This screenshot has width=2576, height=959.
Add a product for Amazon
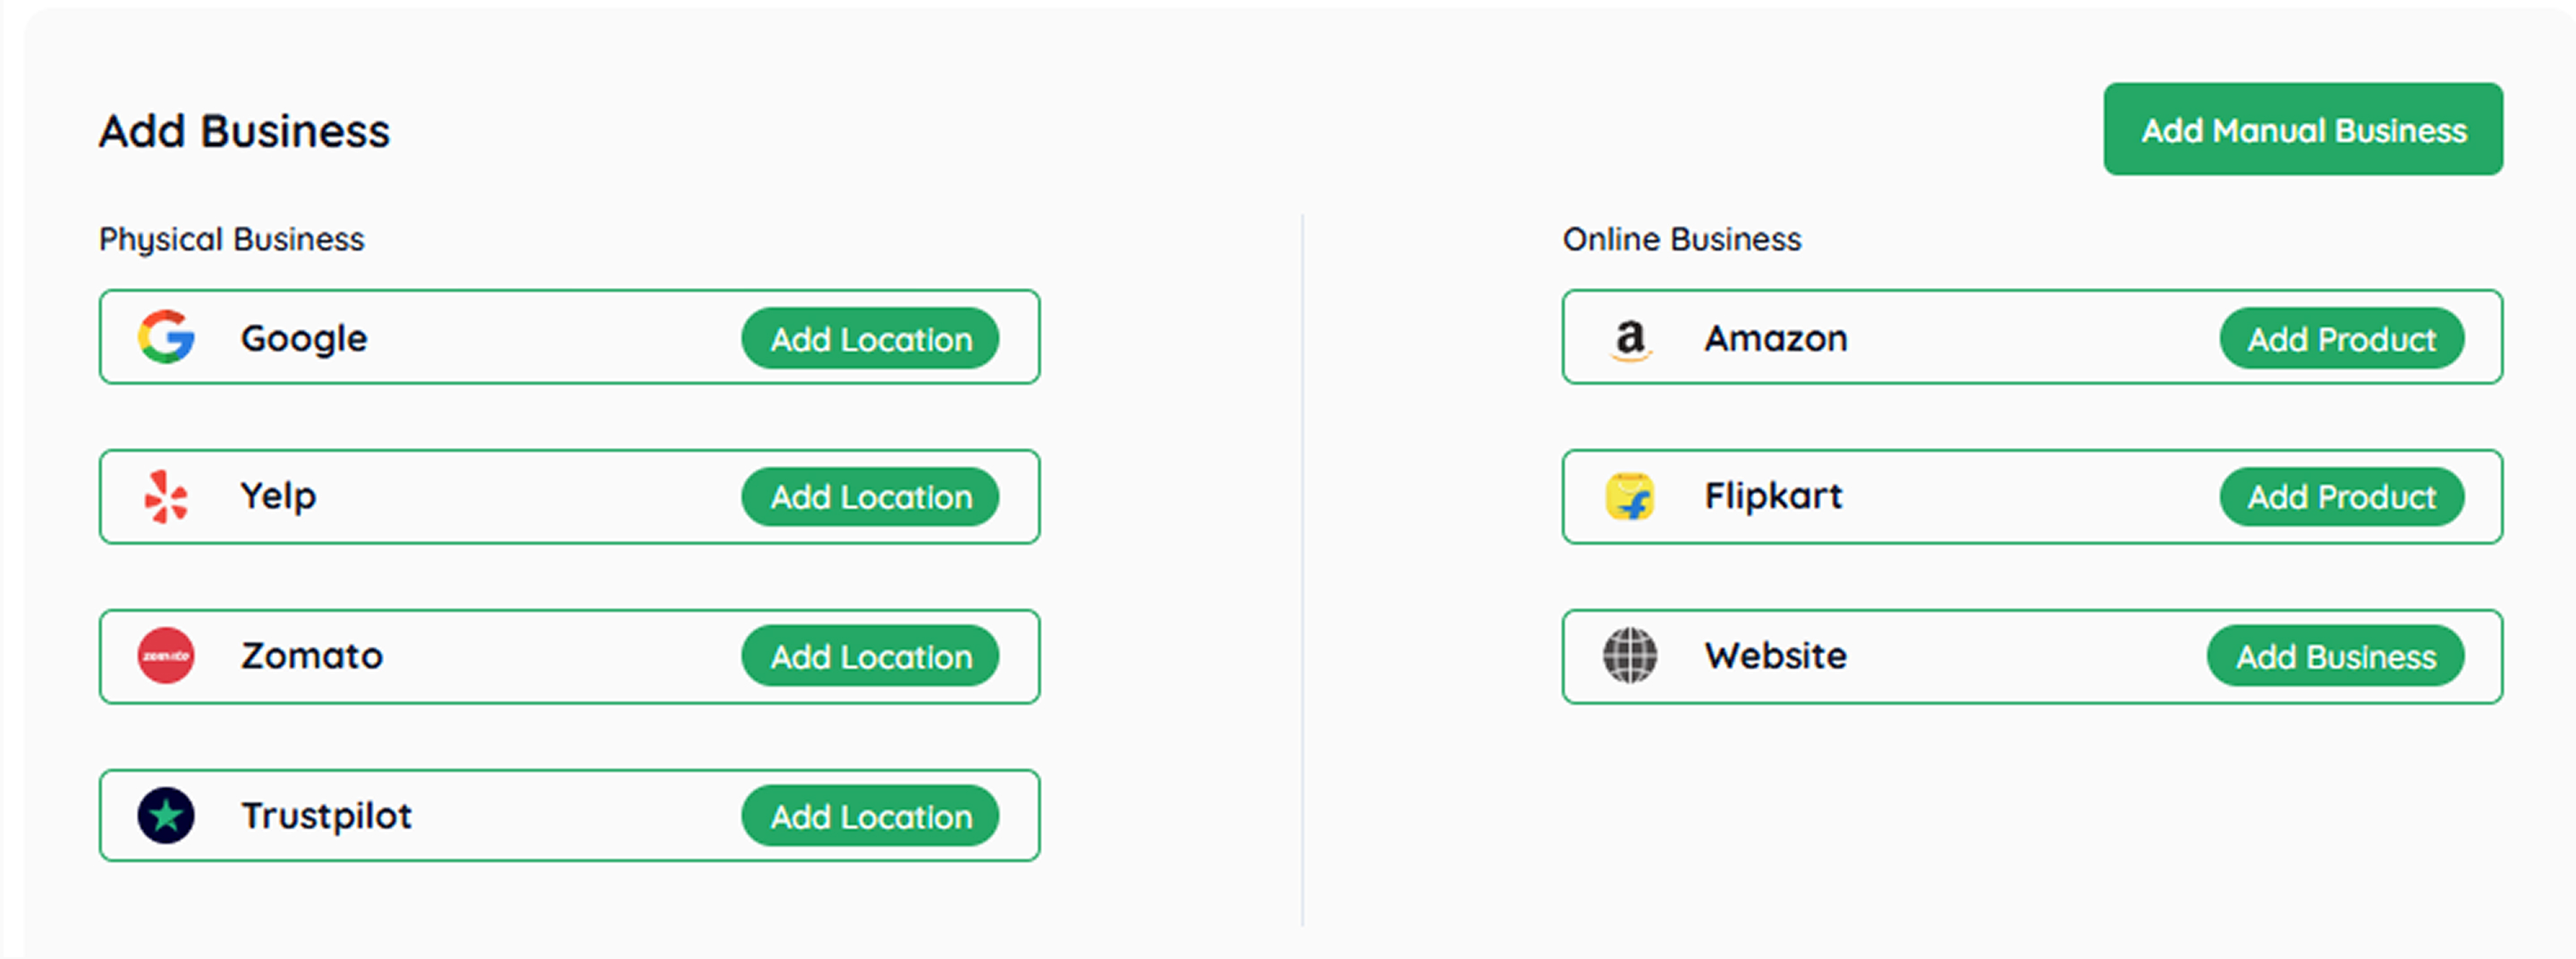click(x=2341, y=339)
